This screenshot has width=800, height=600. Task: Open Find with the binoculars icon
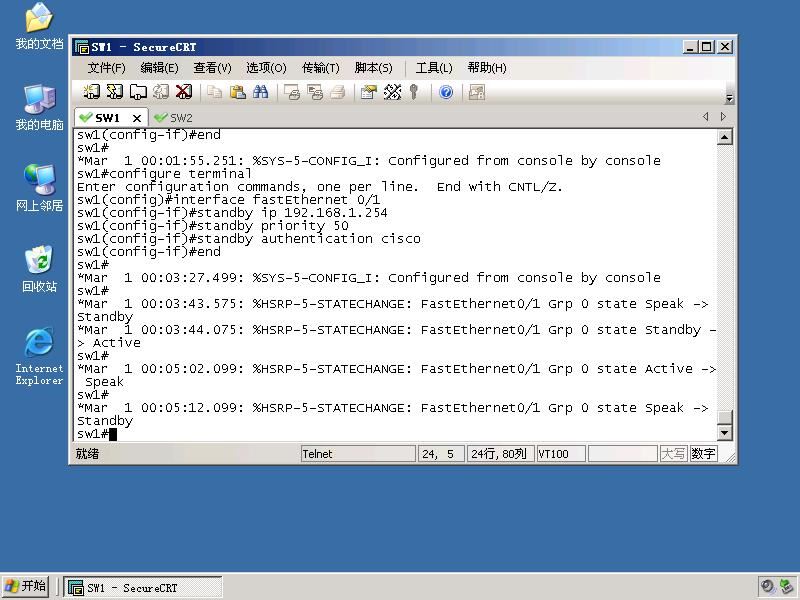pyautogui.click(x=261, y=92)
